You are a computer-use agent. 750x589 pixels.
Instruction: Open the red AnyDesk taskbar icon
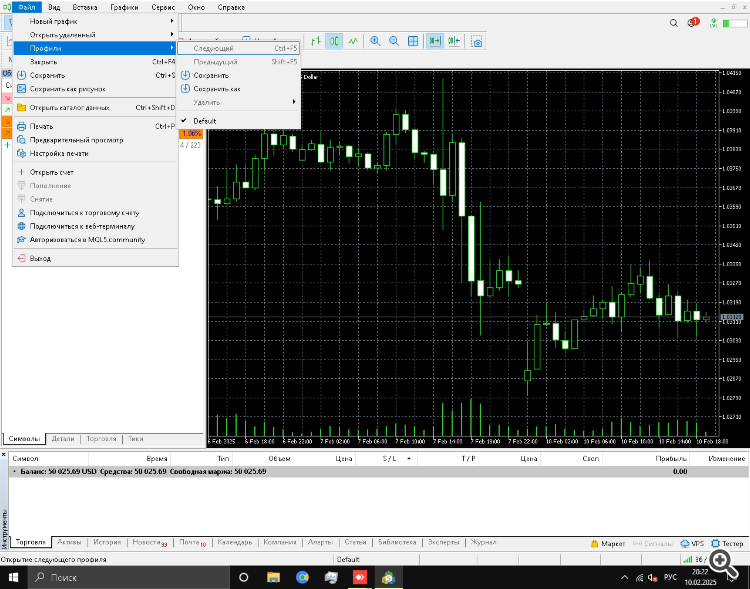[360, 578]
